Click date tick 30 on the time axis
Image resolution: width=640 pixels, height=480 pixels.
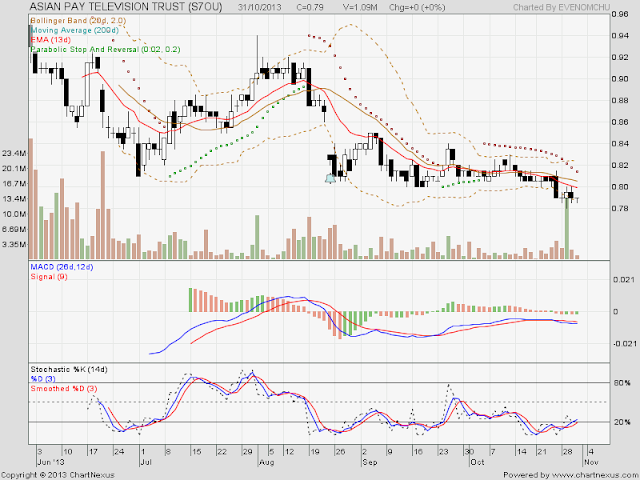pos(469,452)
